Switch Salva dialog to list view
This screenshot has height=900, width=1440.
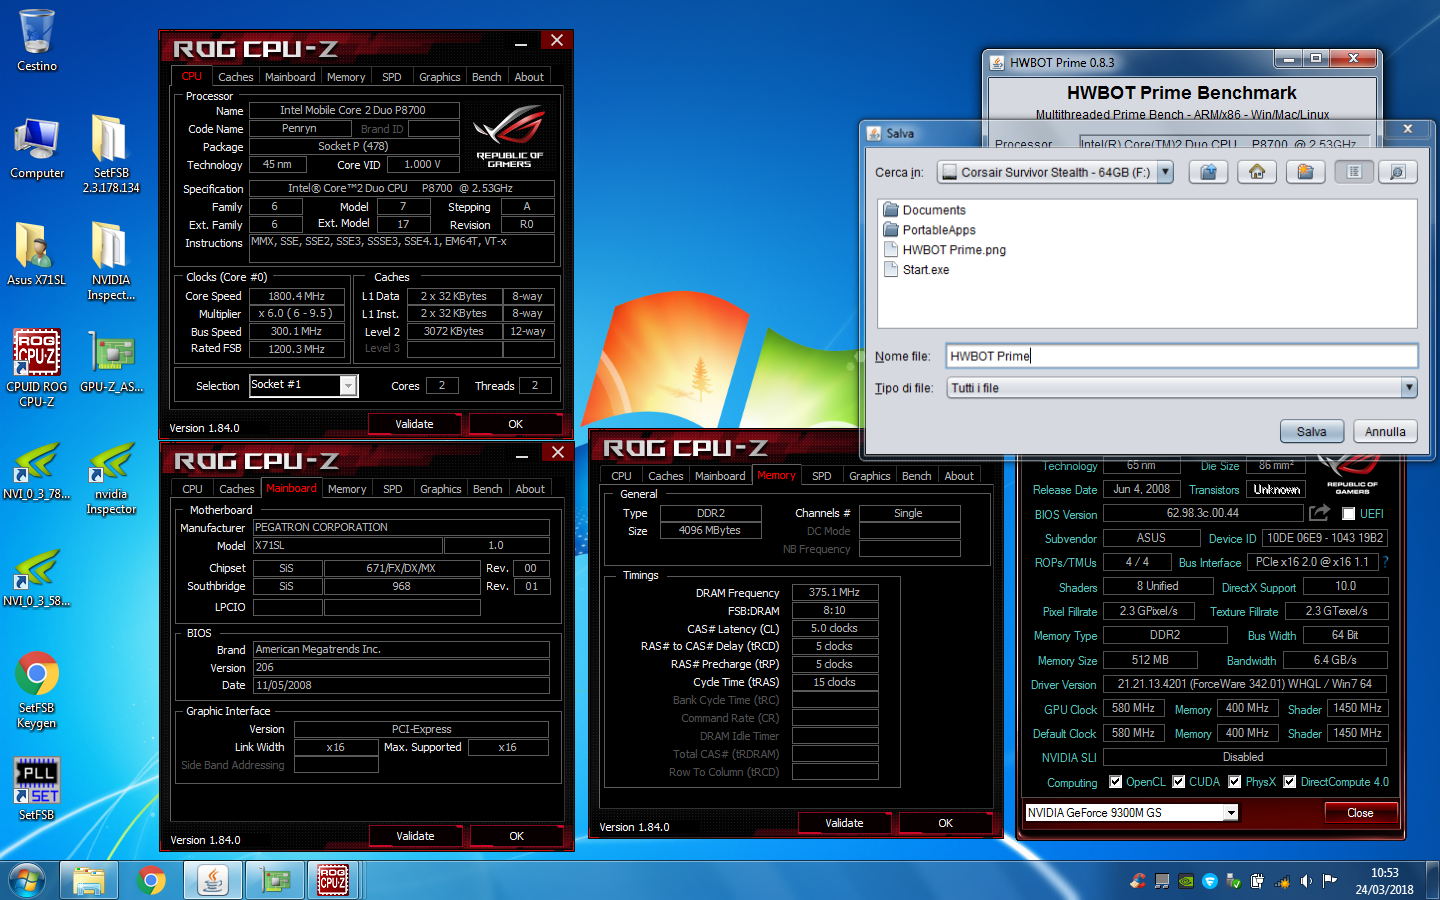click(1354, 172)
